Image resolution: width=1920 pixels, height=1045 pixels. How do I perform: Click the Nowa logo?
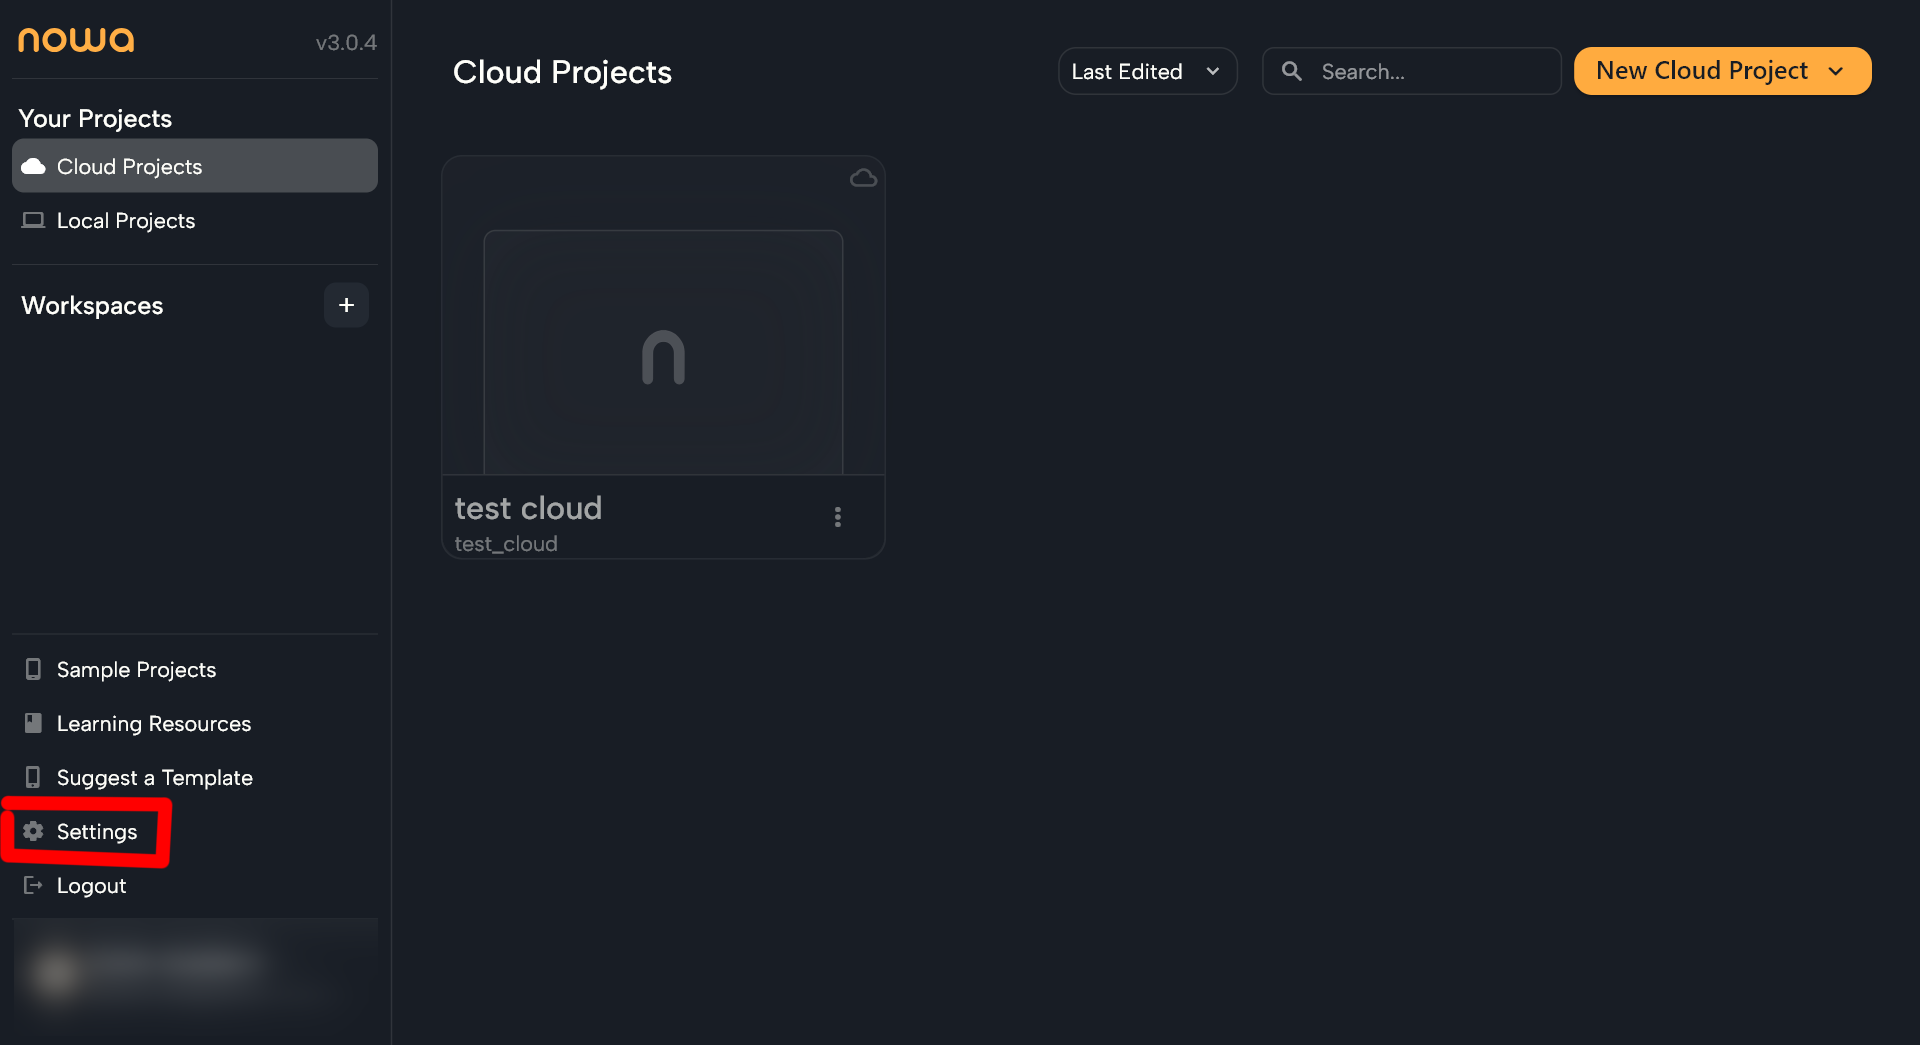tap(76, 40)
